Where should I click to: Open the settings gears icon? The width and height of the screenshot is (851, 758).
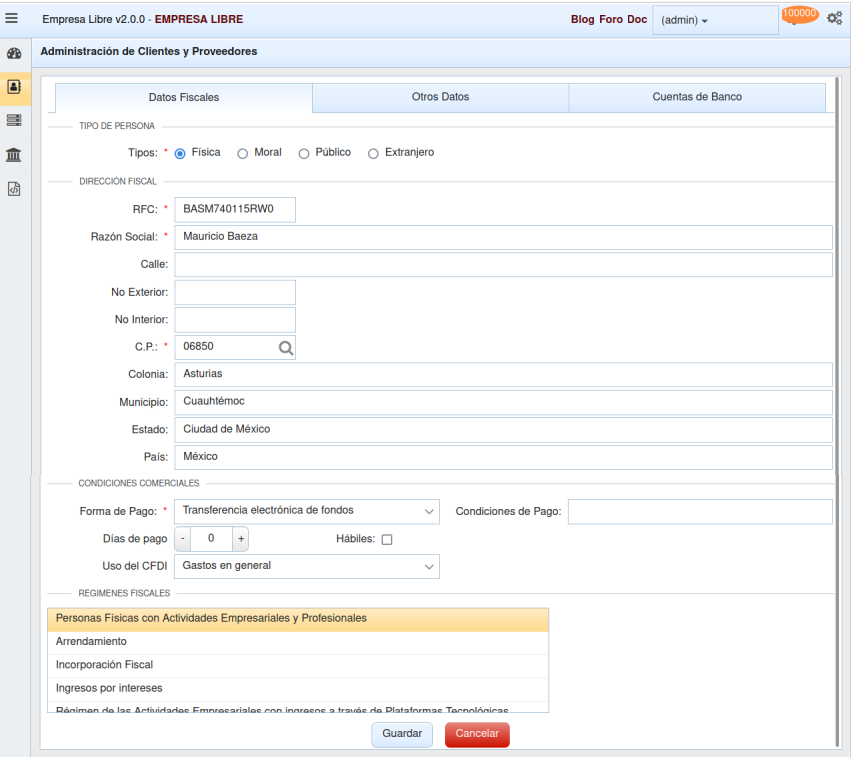834,19
